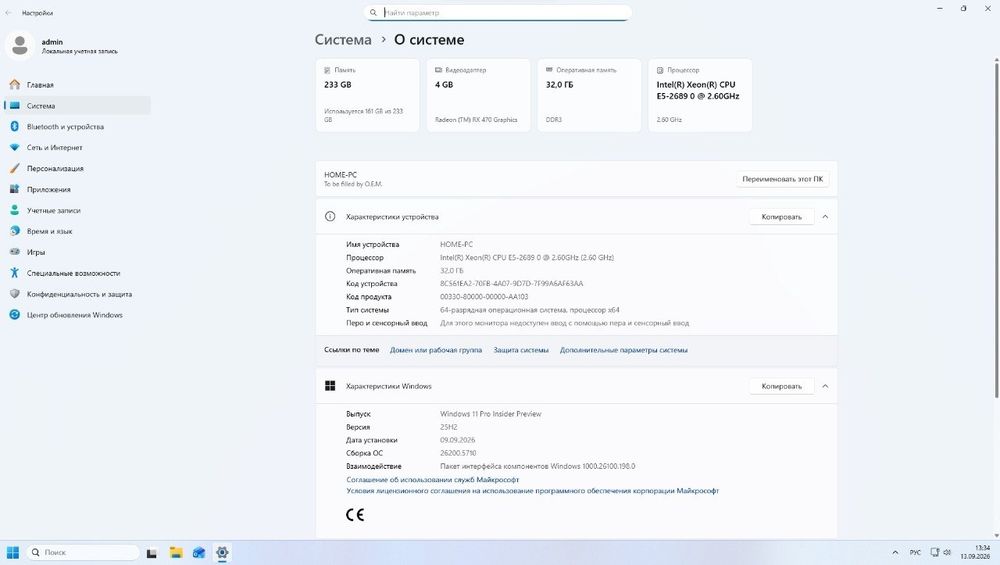Screen dimensions: 1000x565
Task: Open Игры in the sidebar
Action: click(77, 252)
